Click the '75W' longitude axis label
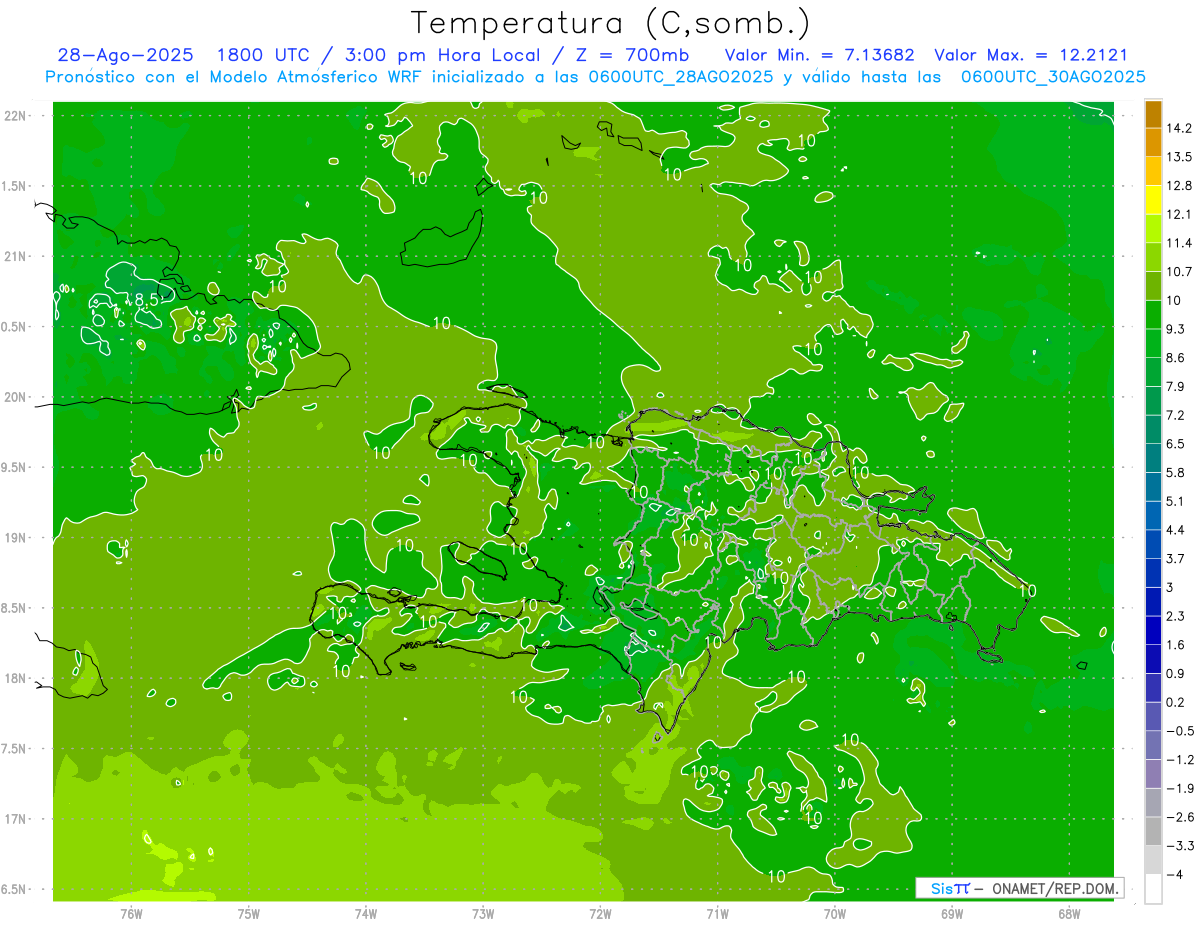Viewport: 1200px width, 927px height. (x=249, y=913)
